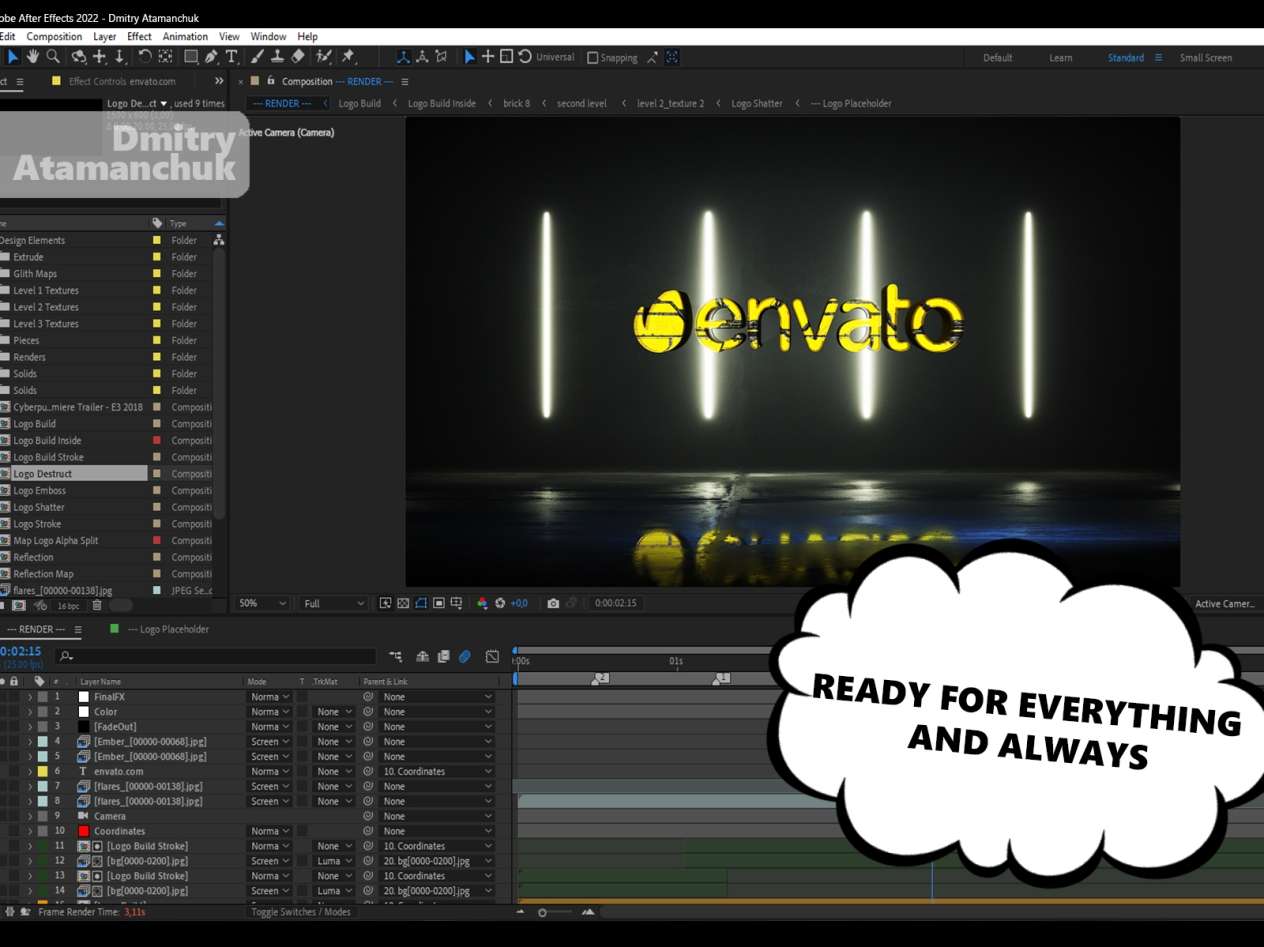Image resolution: width=1264 pixels, height=947 pixels.
Task: Select the Clone Stamp tool
Action: (277, 57)
